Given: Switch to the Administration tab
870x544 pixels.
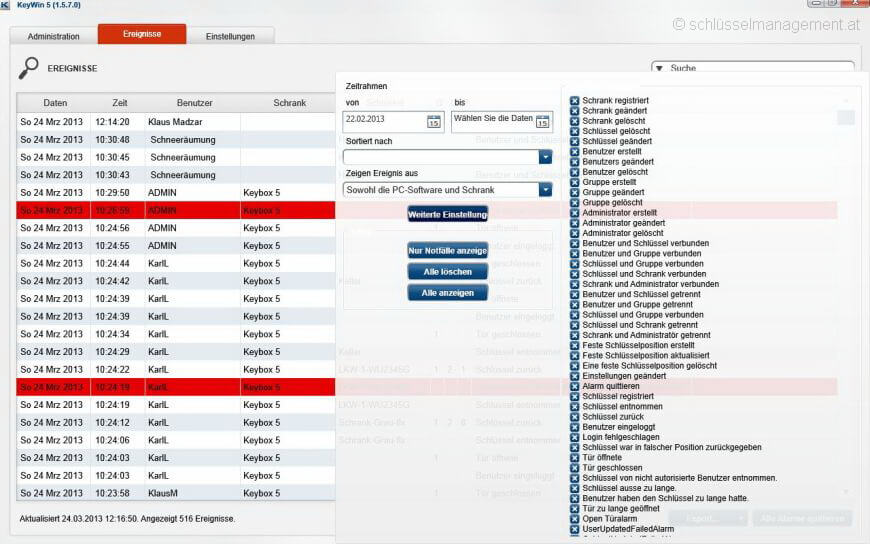Looking at the screenshot, I should (54, 36).
